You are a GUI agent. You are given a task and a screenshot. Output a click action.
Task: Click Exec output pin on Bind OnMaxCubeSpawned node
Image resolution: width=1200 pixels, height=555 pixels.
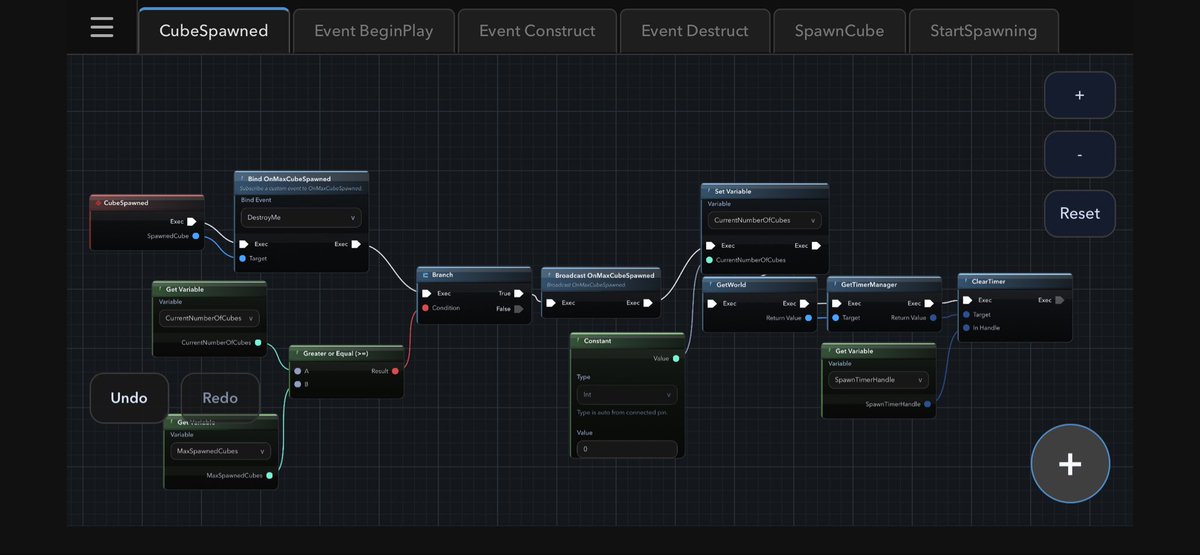pyautogui.click(x=356, y=243)
